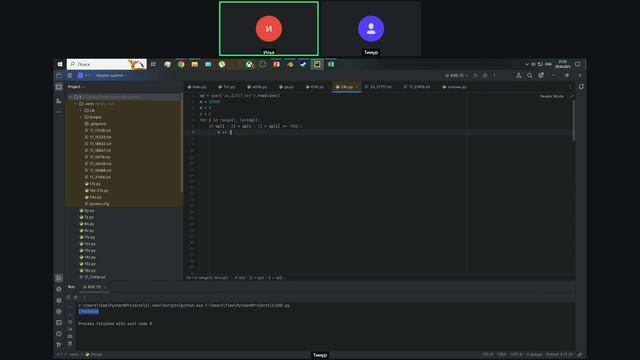Stop the running process icon
This screenshot has height=360, width=640.
click(x=76, y=297)
